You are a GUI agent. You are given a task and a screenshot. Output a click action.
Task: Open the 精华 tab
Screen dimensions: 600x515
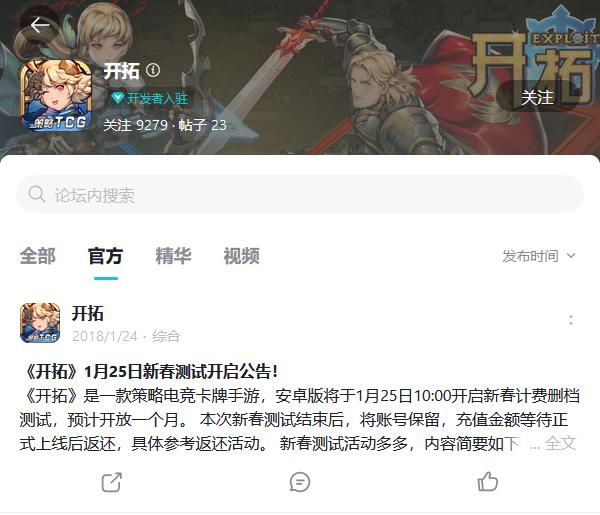(x=173, y=256)
